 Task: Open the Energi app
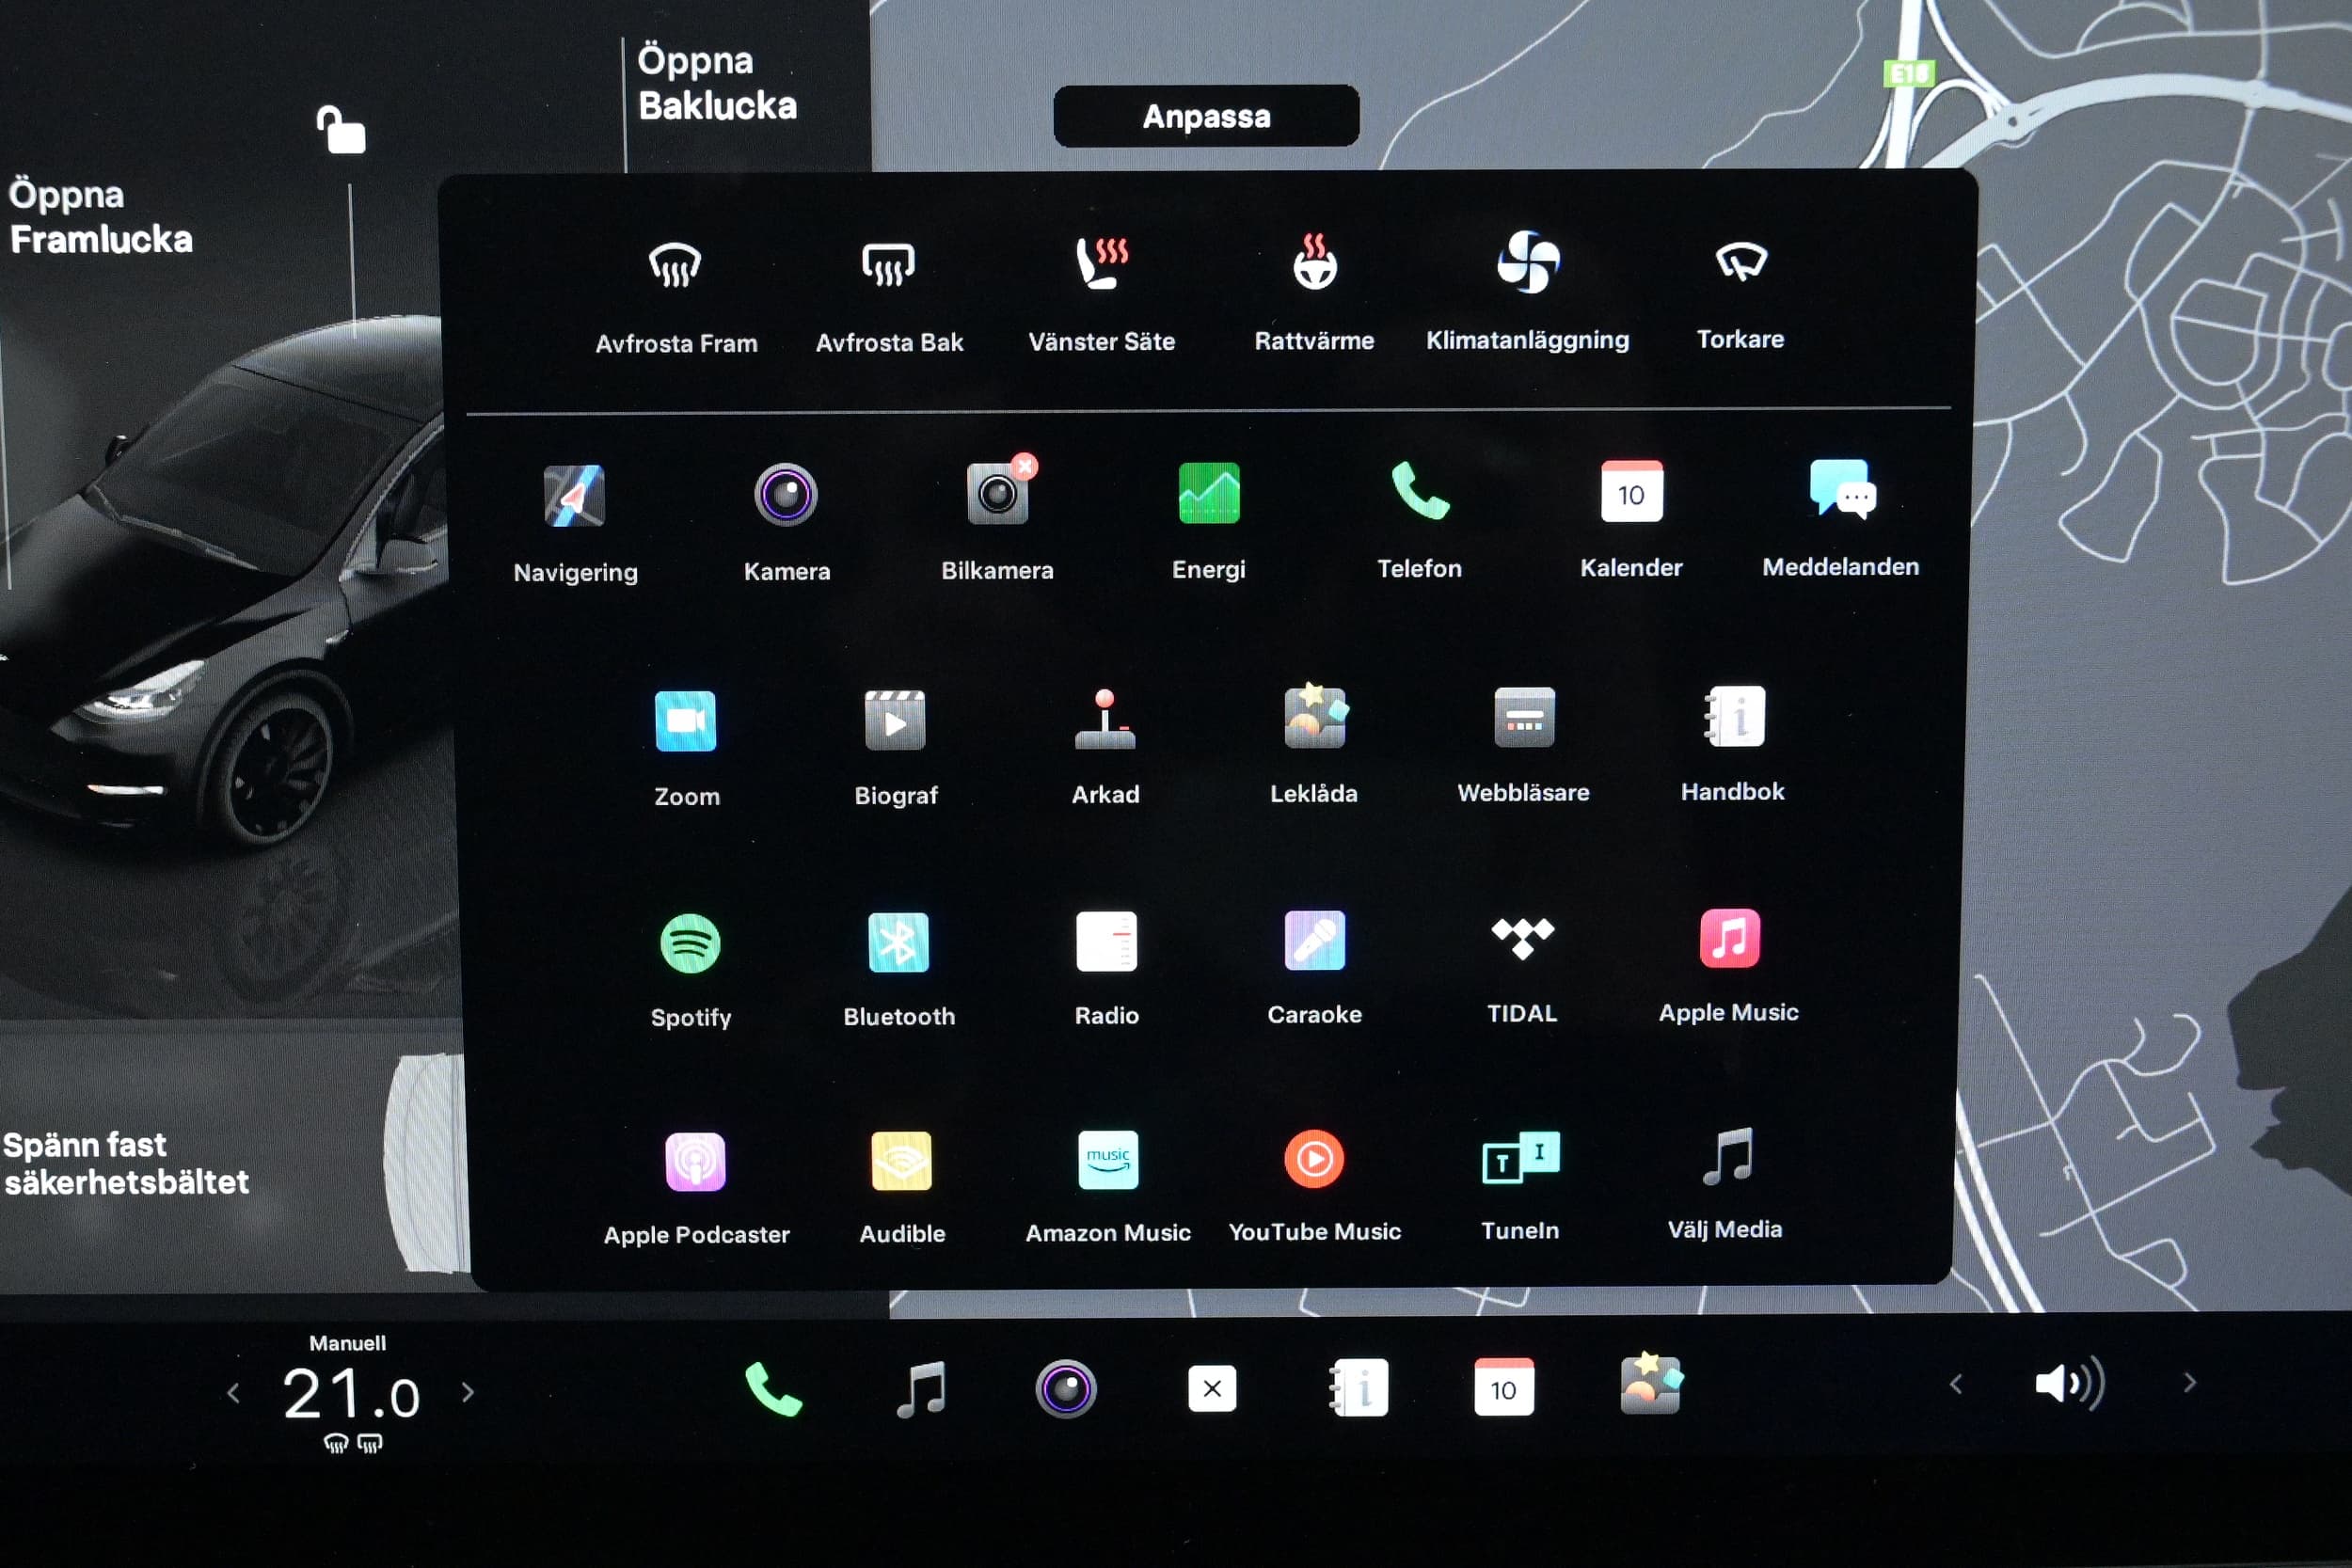click(x=1208, y=494)
